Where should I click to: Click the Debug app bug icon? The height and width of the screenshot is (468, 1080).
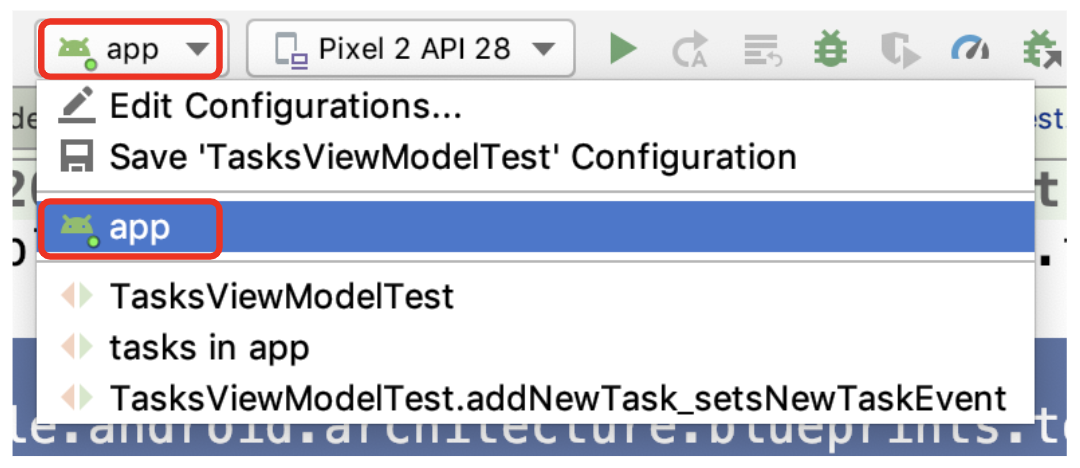pos(829,48)
